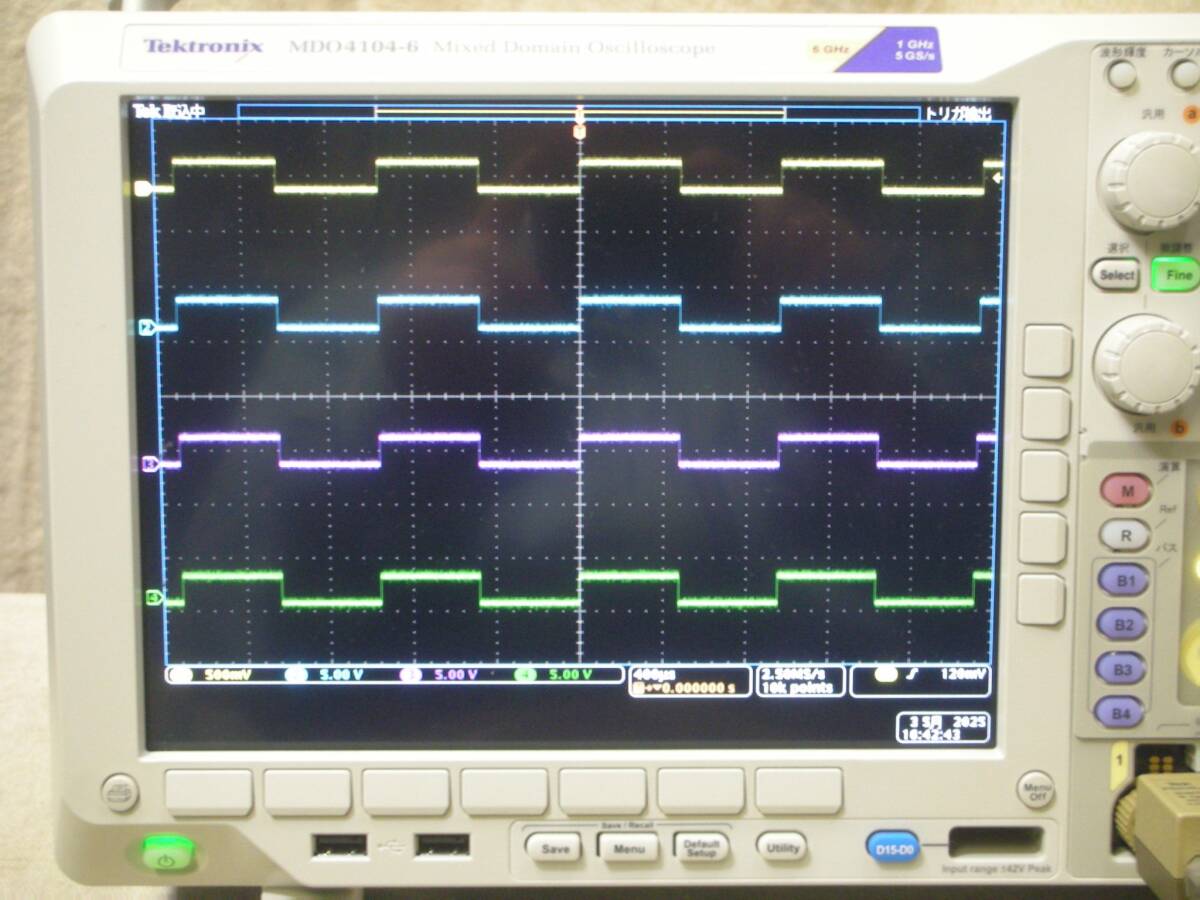Viewport: 1200px width, 900px height.
Task: Click the leftmost bottom bezel button
Action: point(209,792)
